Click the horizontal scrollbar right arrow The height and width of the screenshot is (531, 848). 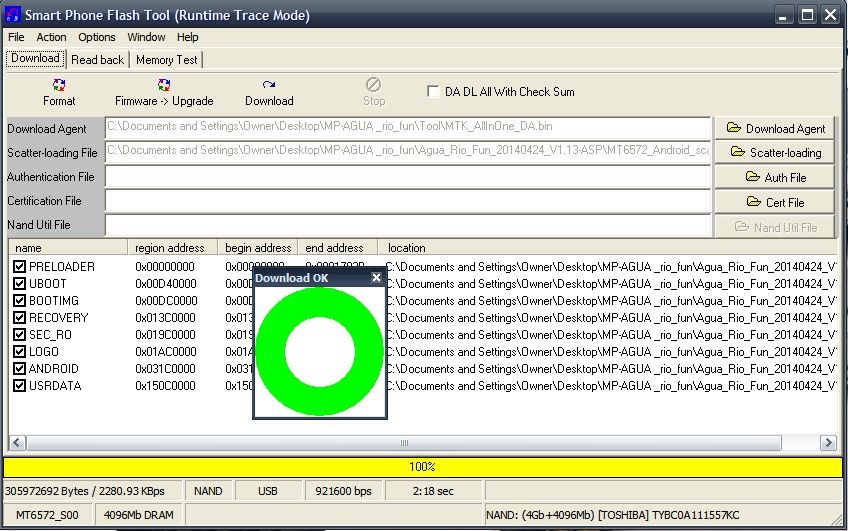coord(828,443)
